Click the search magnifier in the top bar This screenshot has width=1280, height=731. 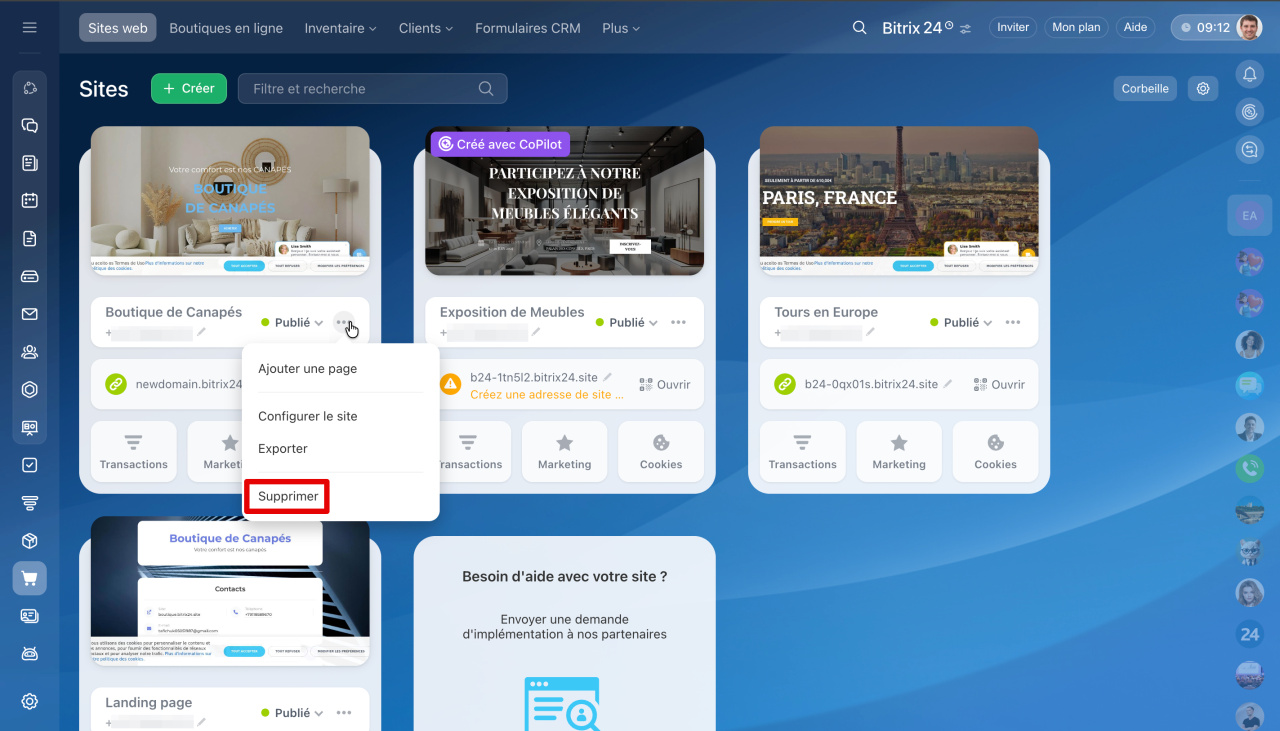coord(859,28)
